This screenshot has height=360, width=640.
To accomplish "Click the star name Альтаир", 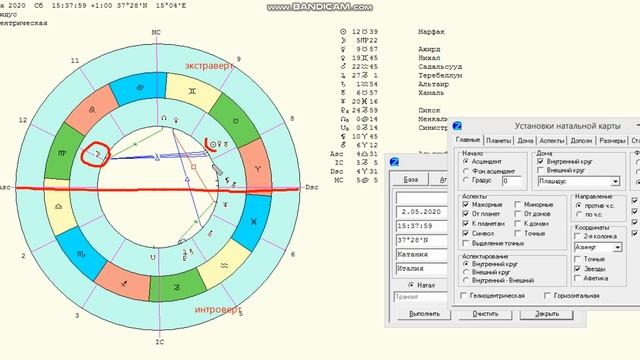I will pos(433,84).
